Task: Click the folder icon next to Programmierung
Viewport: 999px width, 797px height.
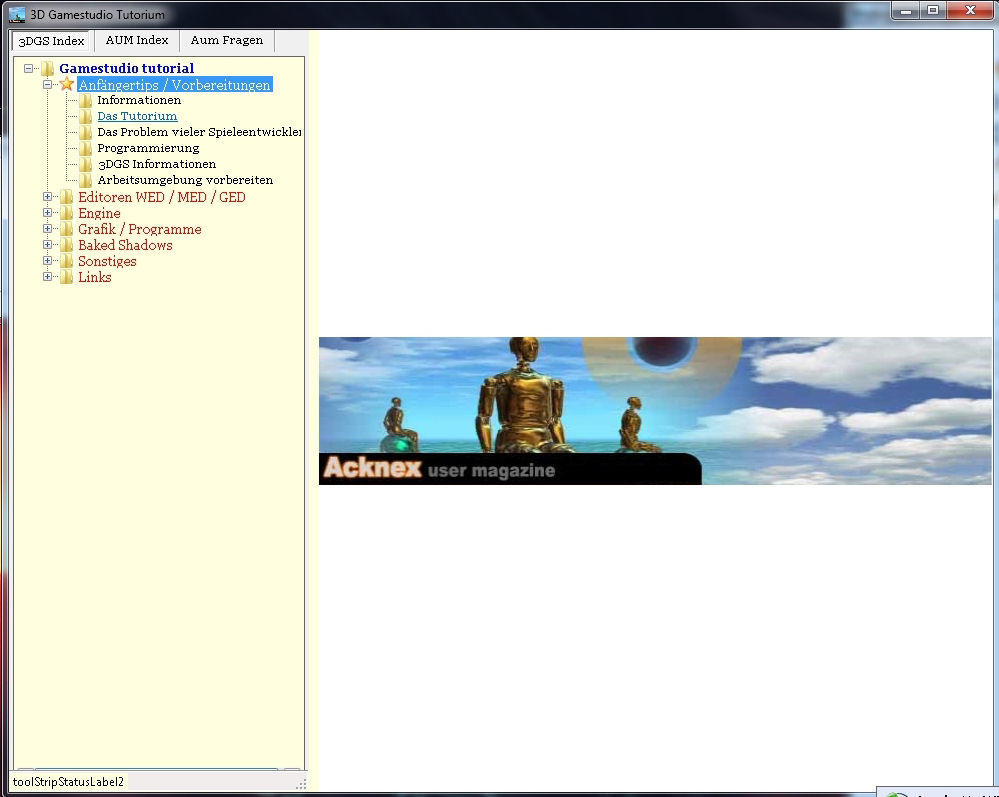Action: 85,148
